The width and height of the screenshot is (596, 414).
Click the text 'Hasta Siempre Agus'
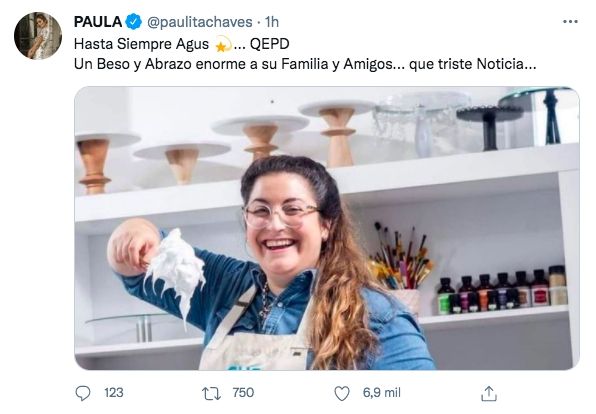(x=141, y=44)
